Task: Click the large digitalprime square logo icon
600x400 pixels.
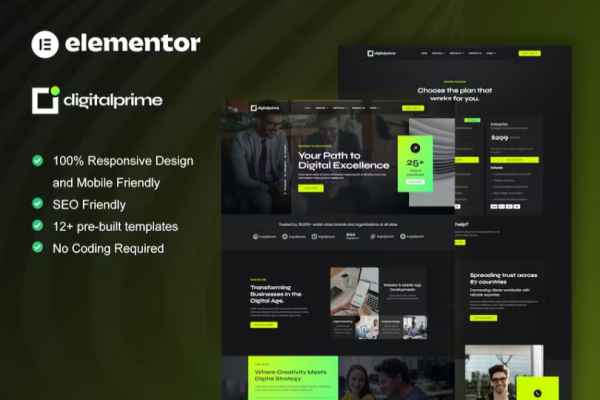Action: pos(46,100)
